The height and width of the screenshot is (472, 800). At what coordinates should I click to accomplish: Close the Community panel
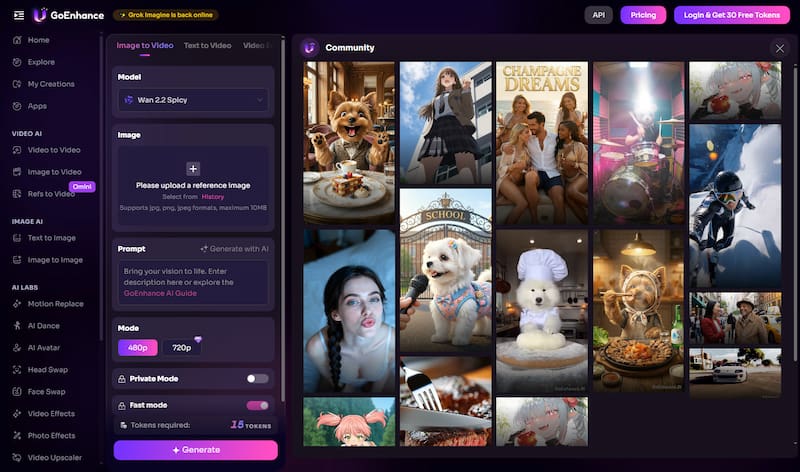780,48
